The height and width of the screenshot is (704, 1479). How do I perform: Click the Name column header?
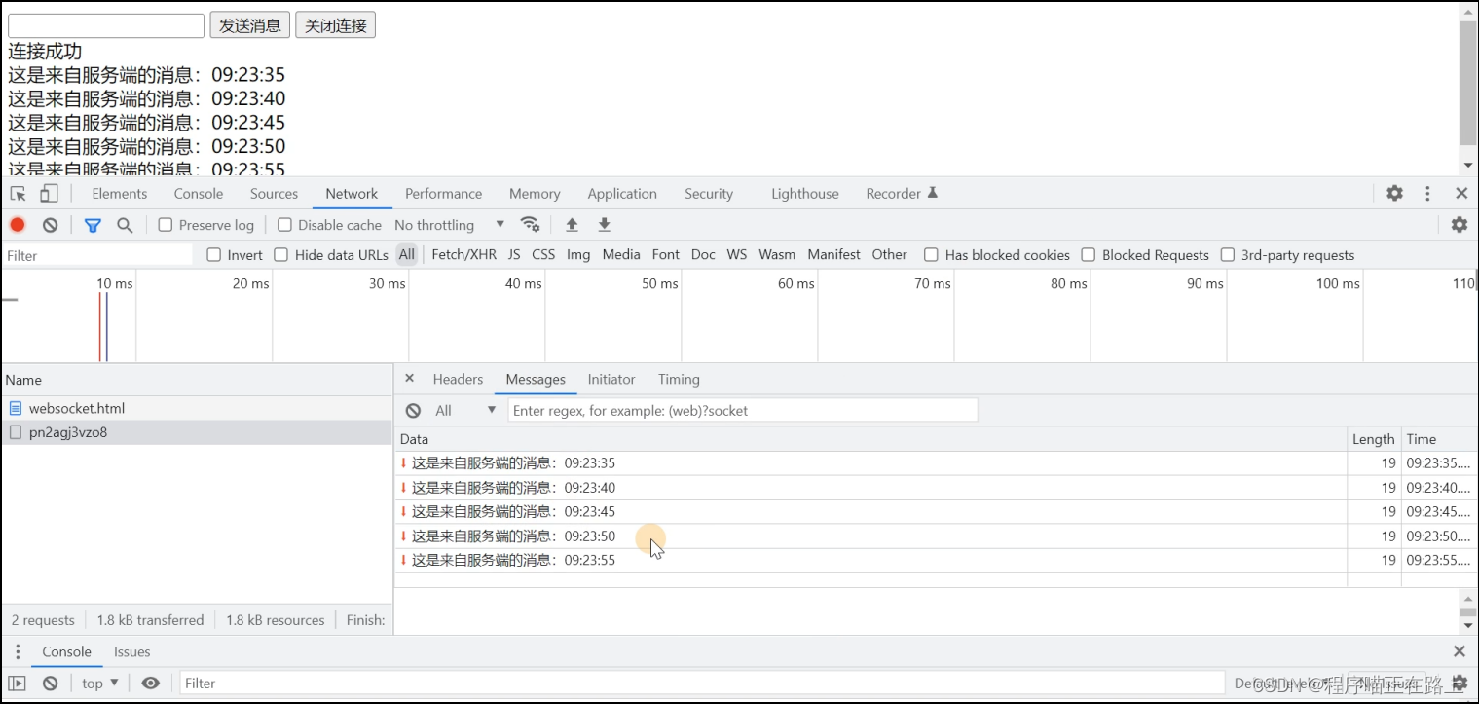coord(196,380)
